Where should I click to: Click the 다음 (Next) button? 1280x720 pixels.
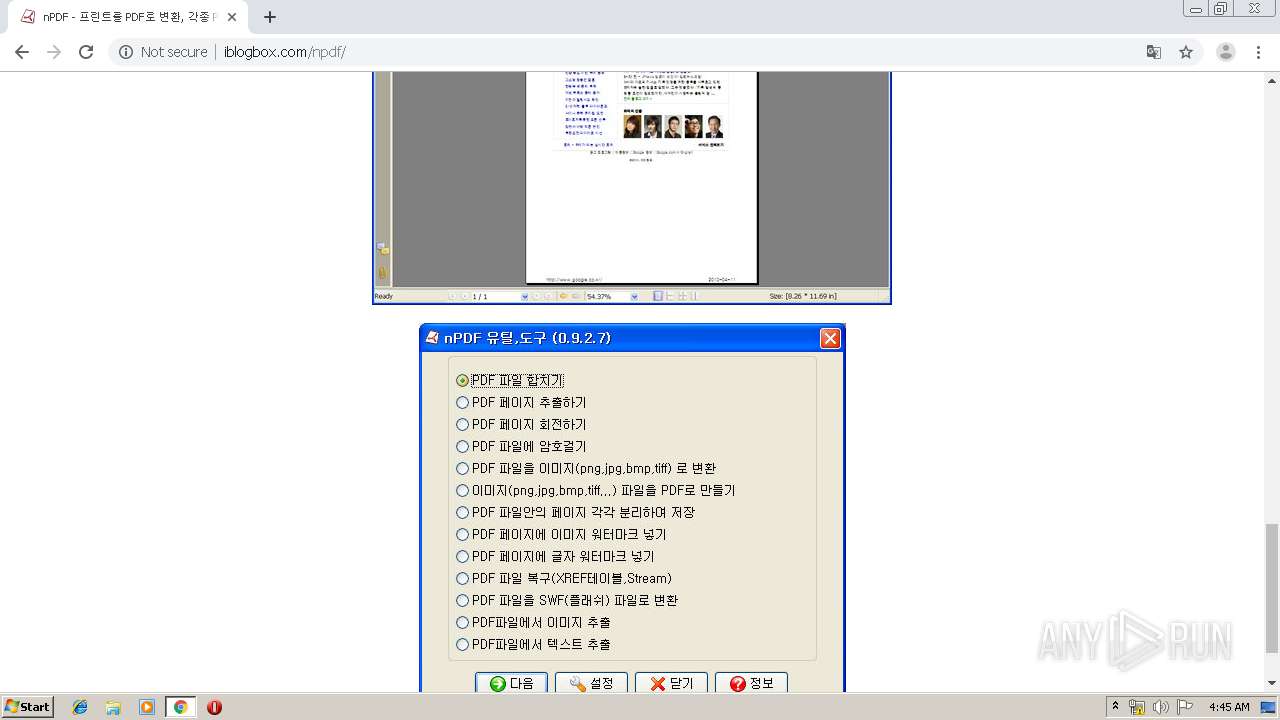click(511, 683)
